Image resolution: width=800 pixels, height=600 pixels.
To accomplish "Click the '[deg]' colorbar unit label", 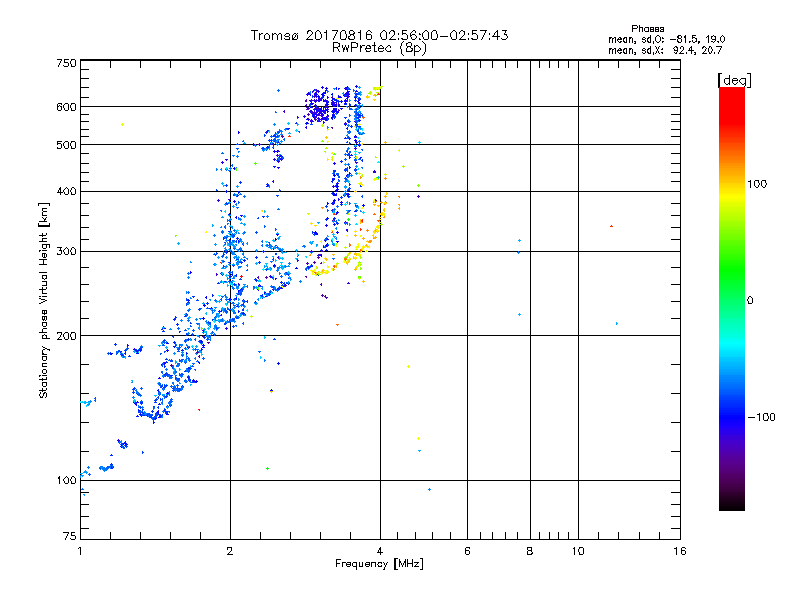I will 734,80.
